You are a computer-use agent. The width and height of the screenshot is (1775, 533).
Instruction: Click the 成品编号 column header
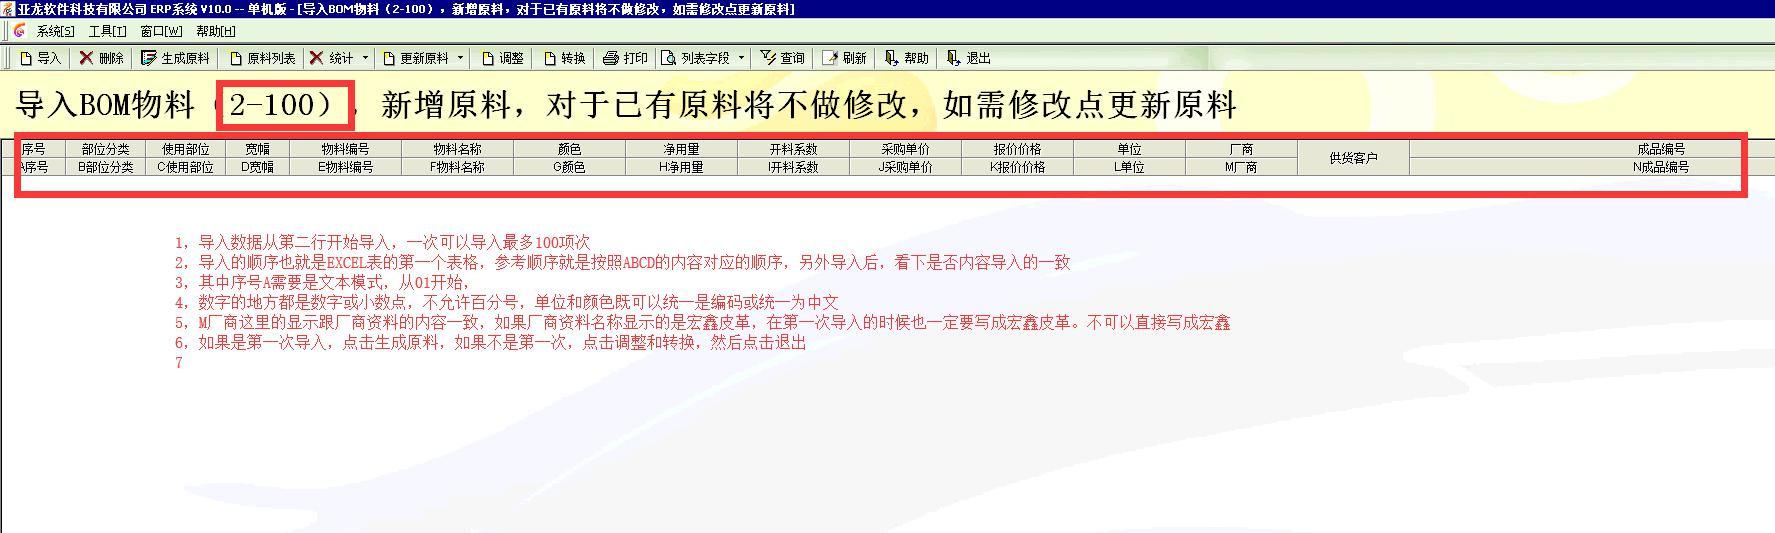coord(1661,149)
